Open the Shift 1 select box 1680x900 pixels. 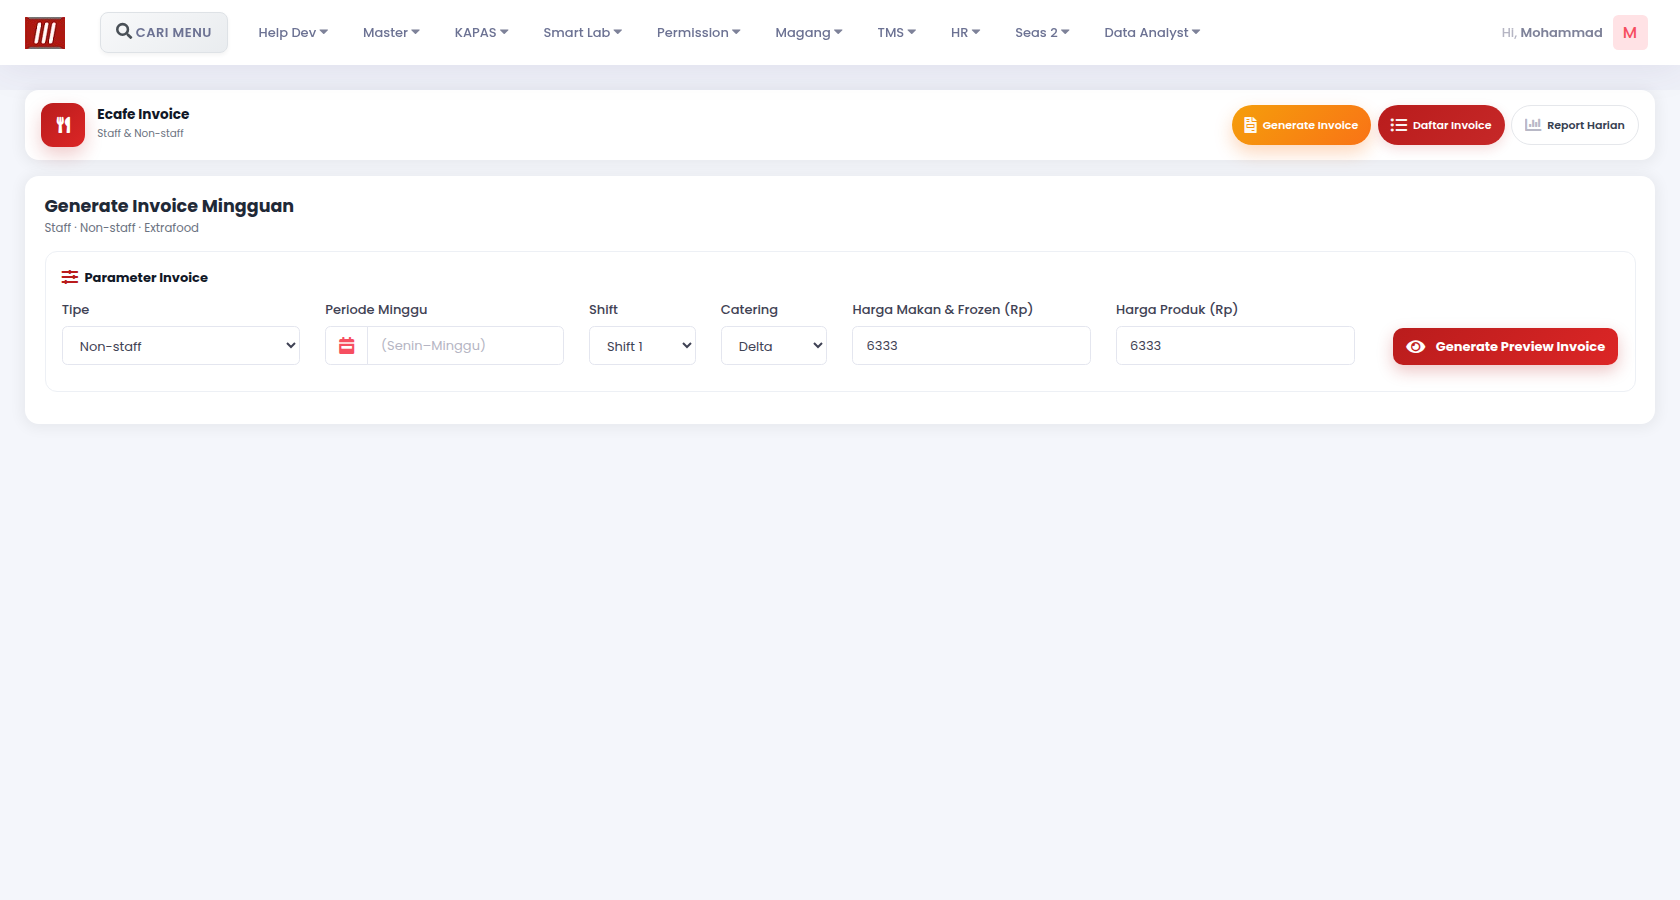tap(642, 346)
